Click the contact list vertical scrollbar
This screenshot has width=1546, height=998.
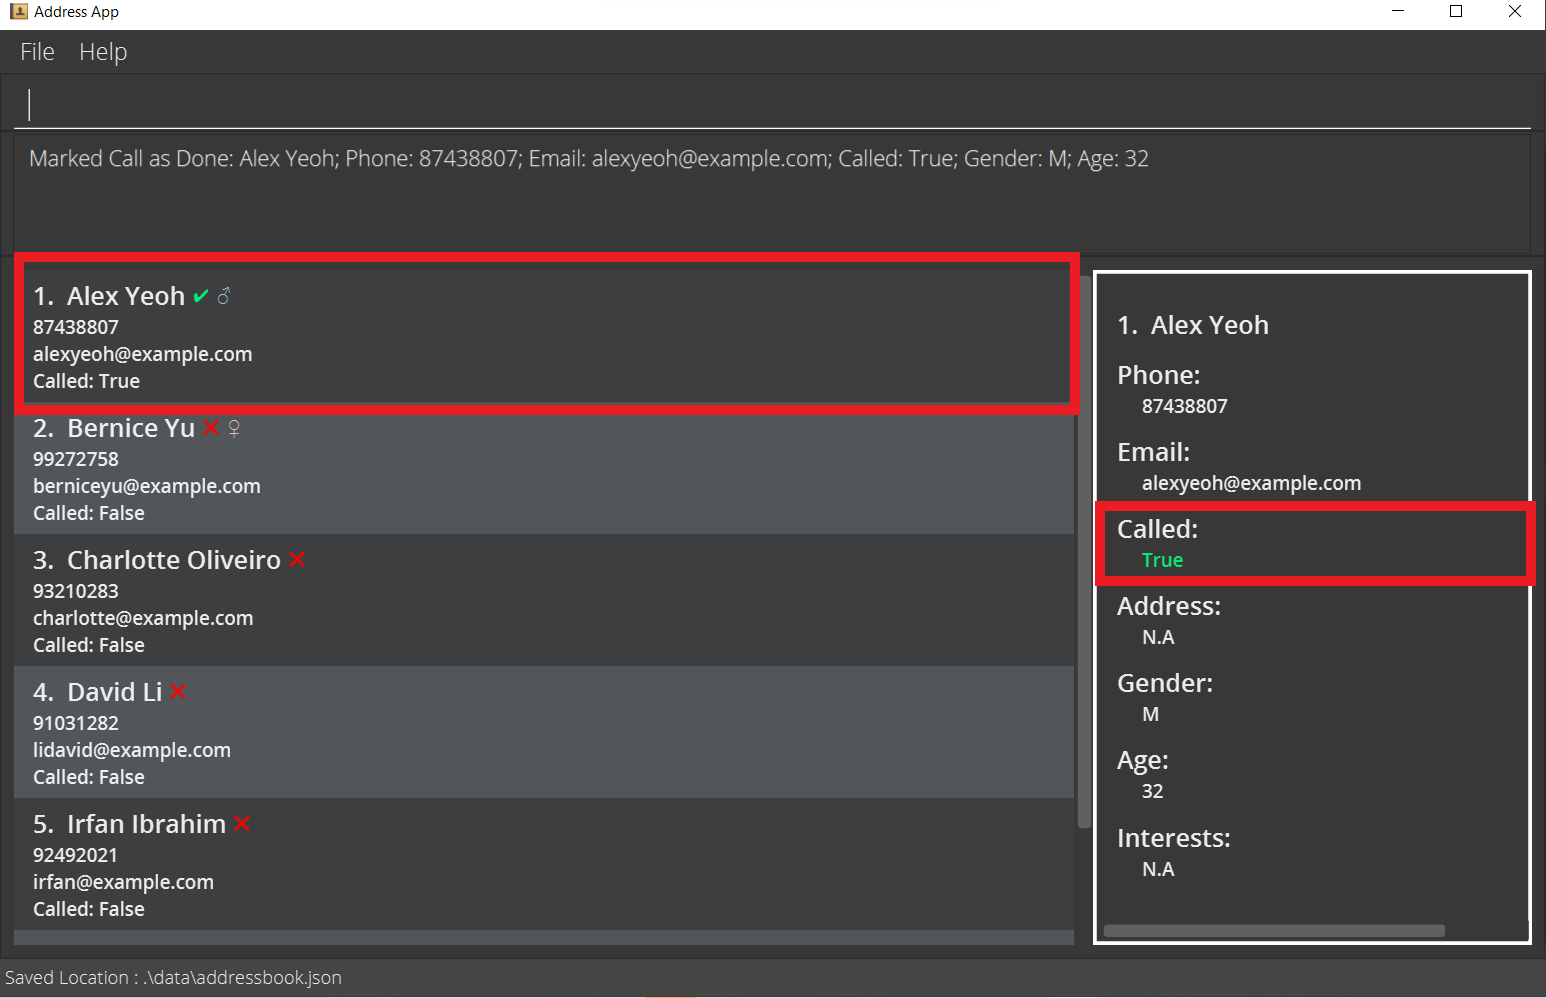point(1084,550)
